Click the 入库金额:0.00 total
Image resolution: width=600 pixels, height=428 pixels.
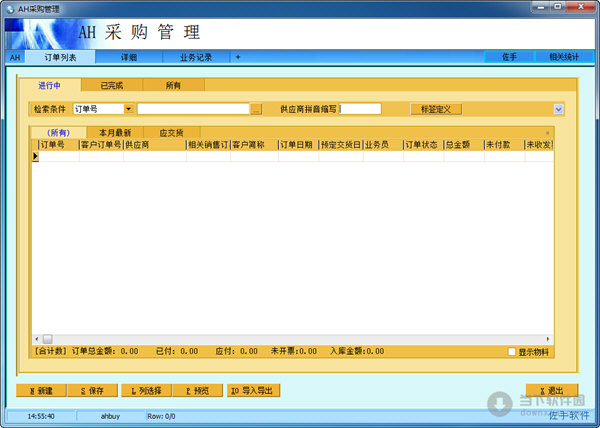pyautogui.click(x=357, y=352)
